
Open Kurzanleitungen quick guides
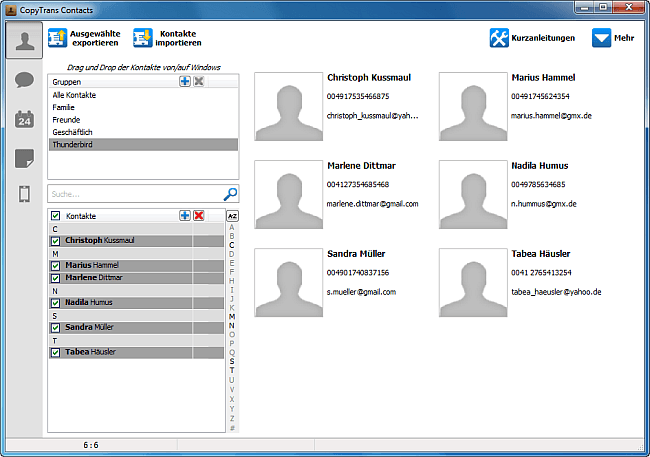click(532, 38)
